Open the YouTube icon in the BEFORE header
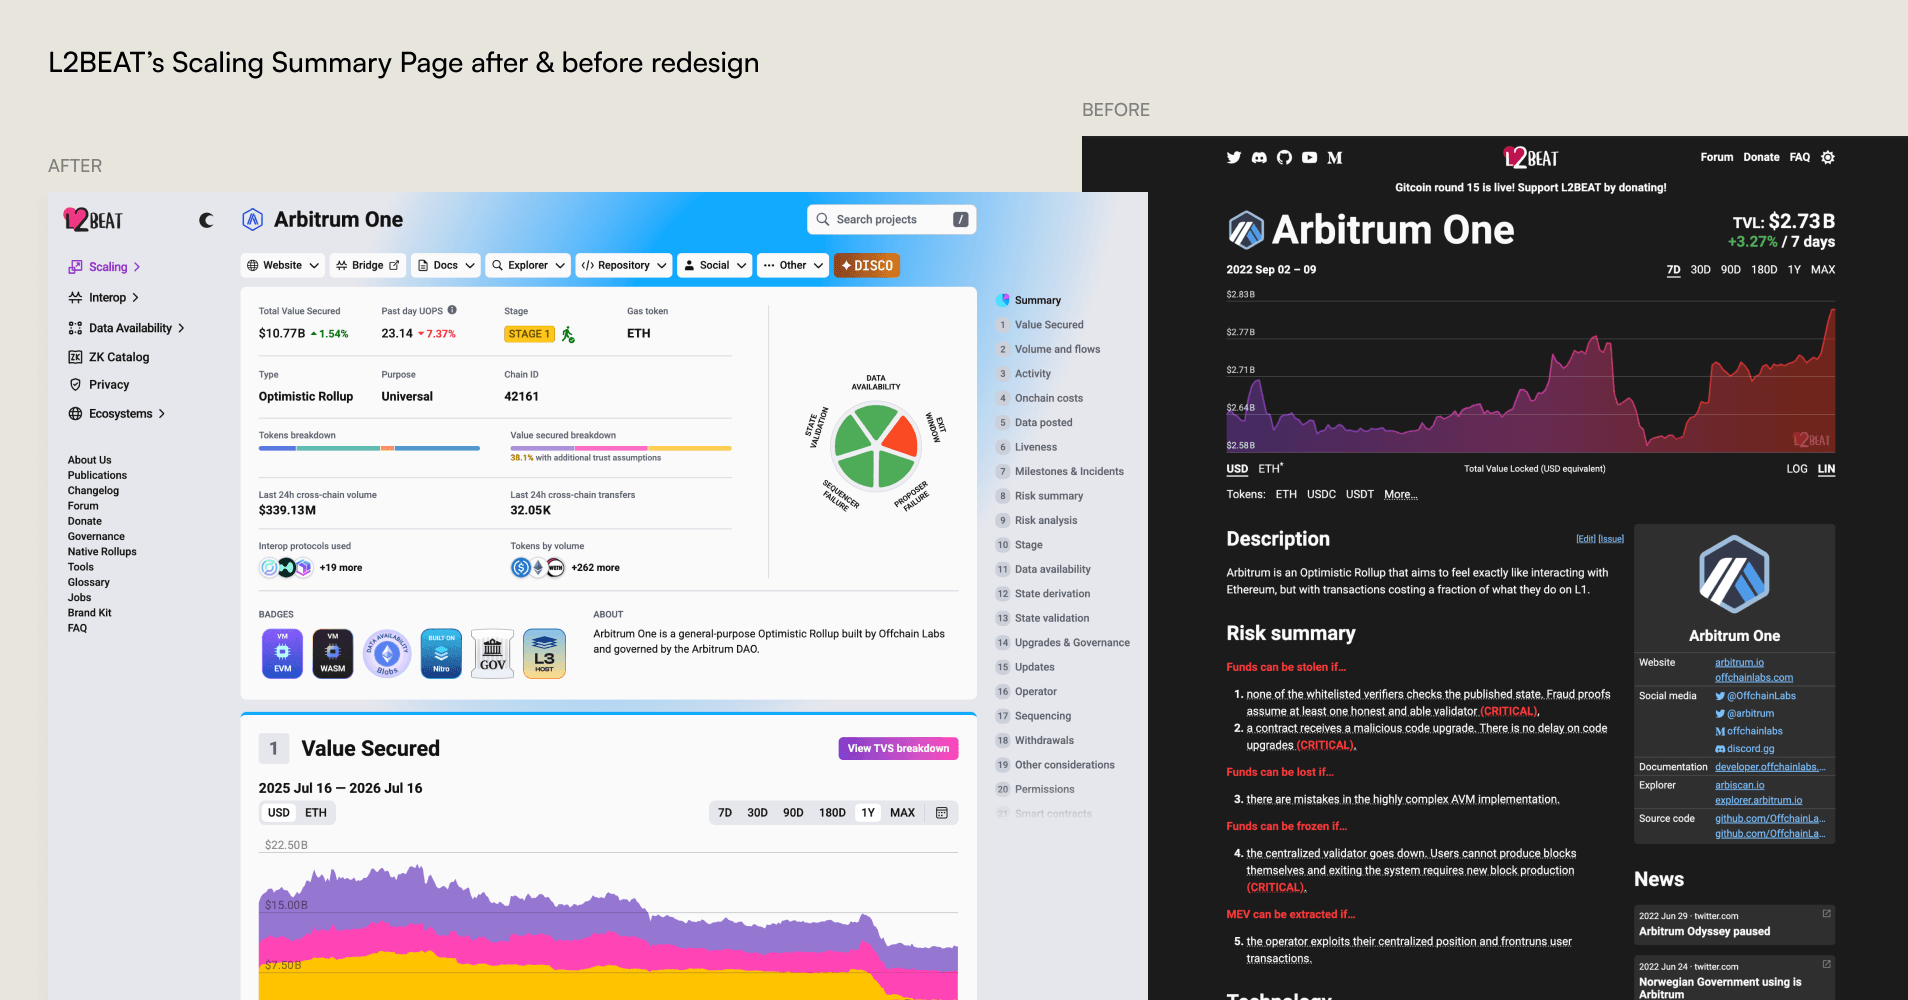The image size is (1908, 1000). click(x=1309, y=158)
